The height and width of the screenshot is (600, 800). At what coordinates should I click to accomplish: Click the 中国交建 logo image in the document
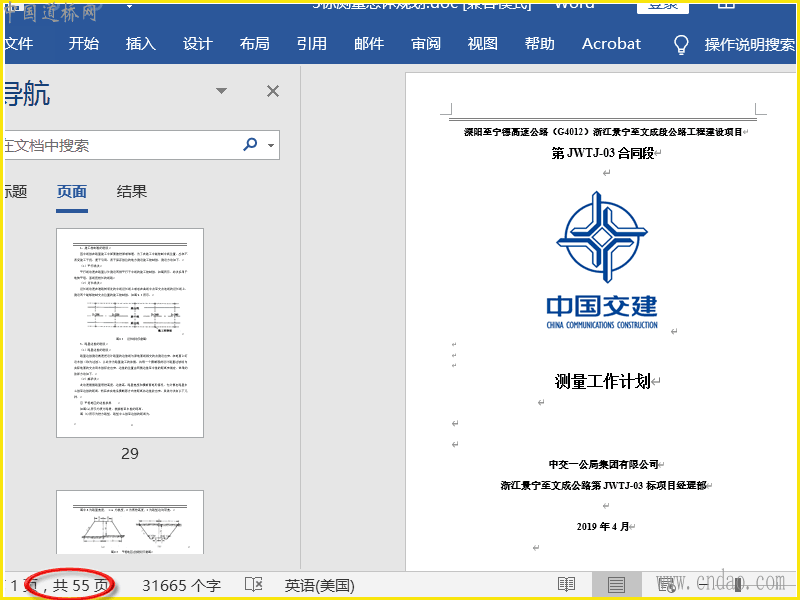coord(602,260)
